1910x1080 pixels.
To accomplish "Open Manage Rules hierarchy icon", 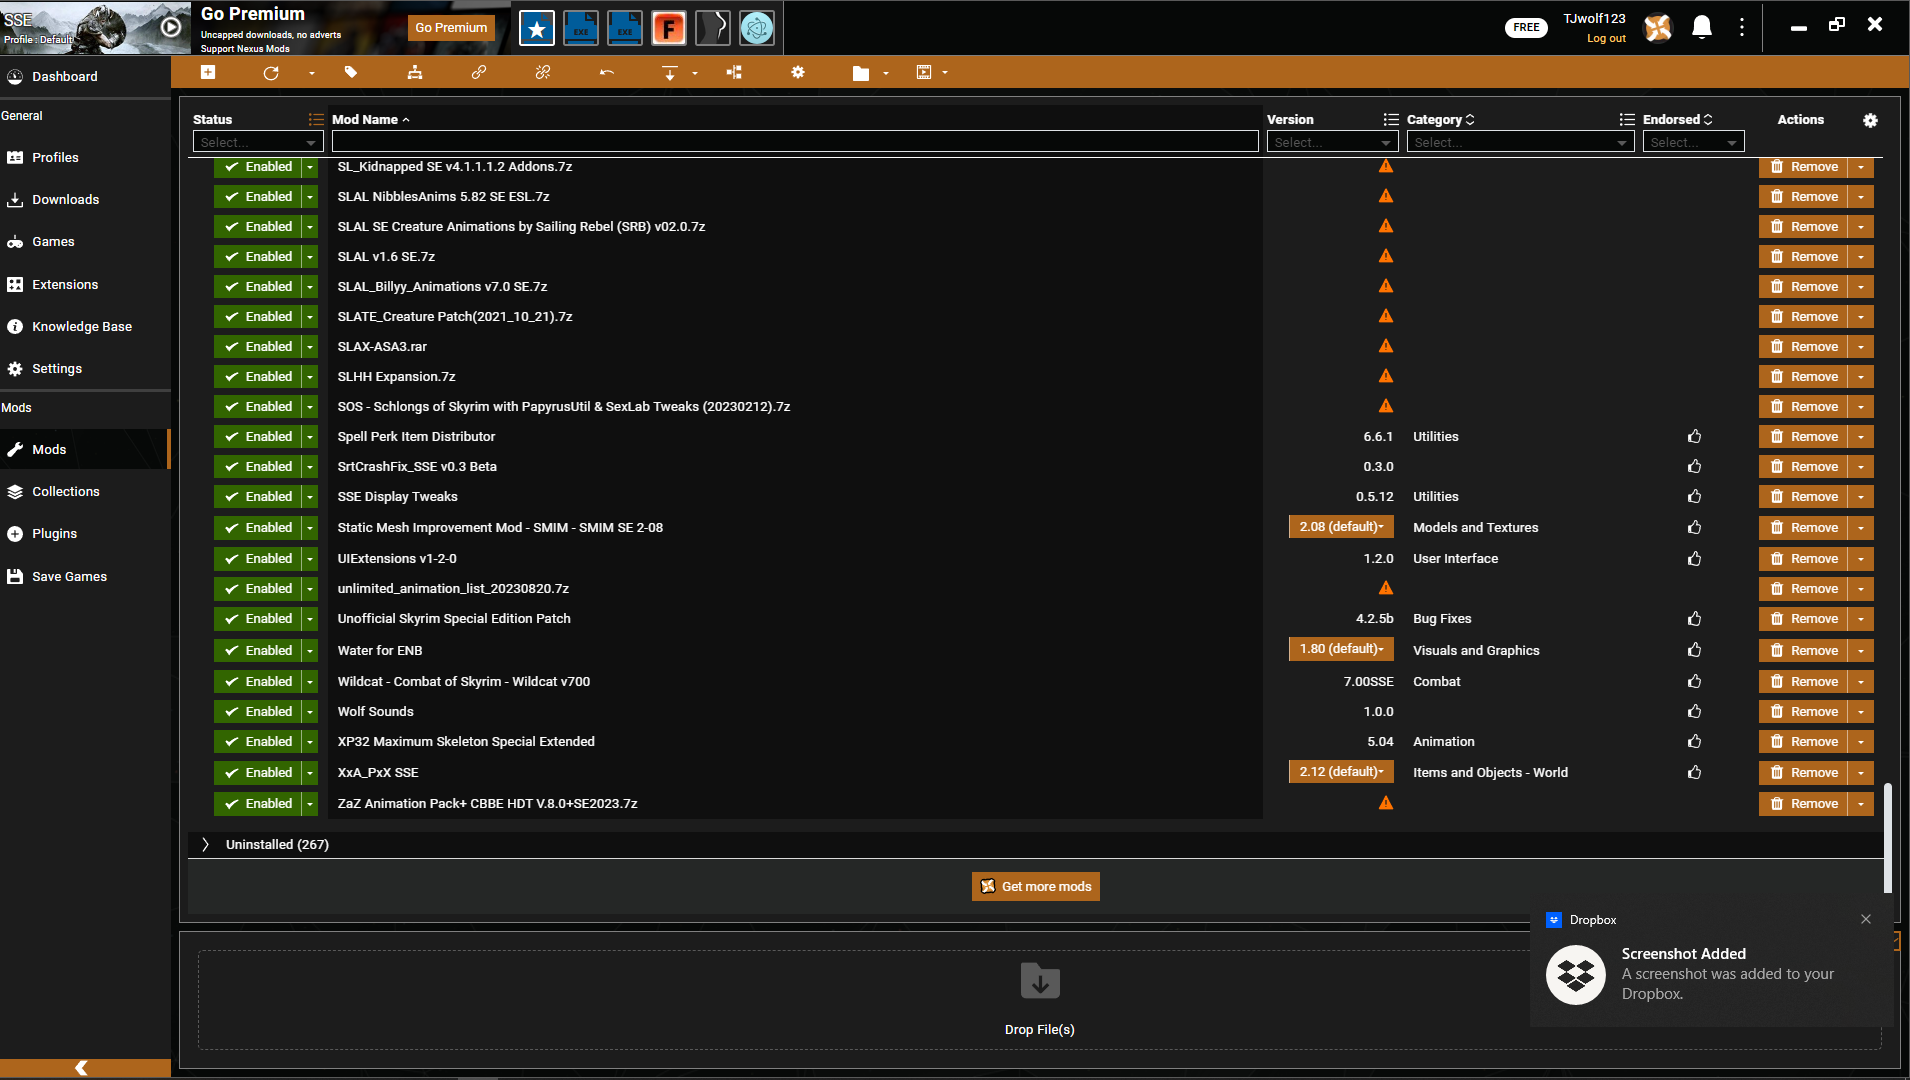I will pyautogui.click(x=415, y=72).
